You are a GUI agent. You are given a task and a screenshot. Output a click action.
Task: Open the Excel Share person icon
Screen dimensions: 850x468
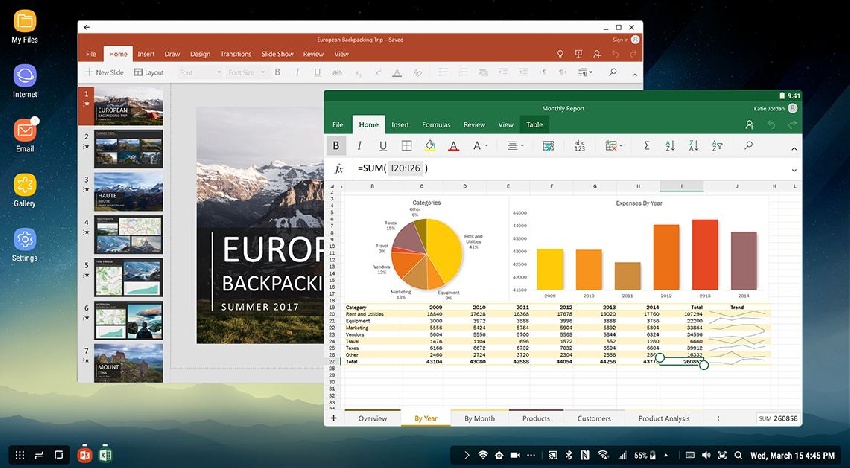pos(749,124)
